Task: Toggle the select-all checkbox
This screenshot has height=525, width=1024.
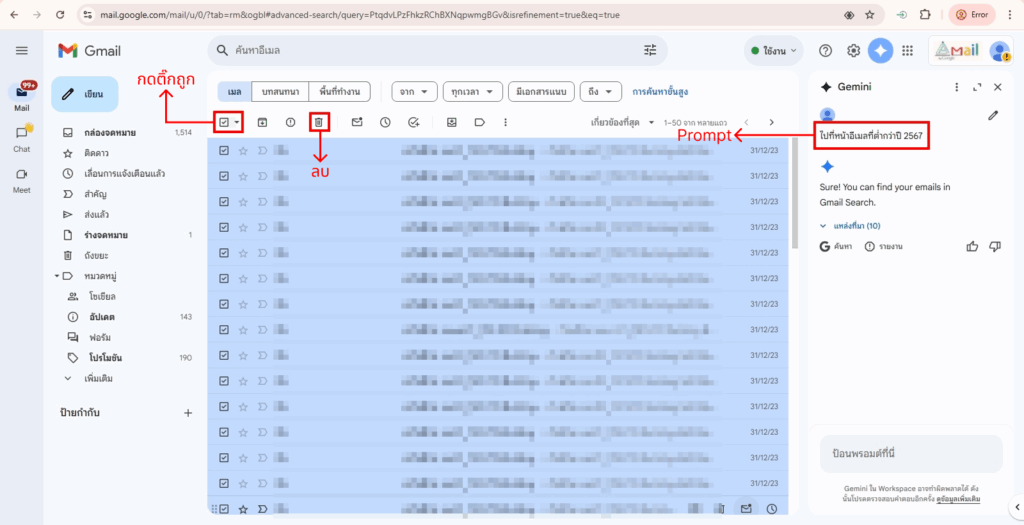Action: click(x=224, y=122)
